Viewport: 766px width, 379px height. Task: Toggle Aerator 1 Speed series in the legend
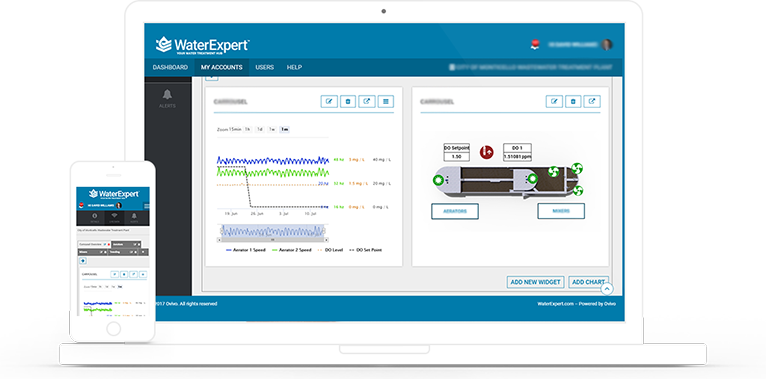244,250
